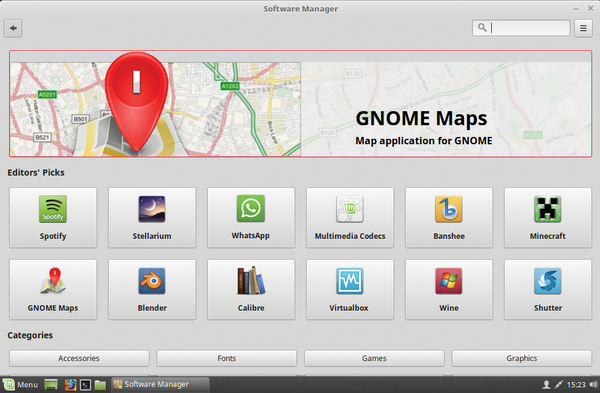This screenshot has height=393, width=600.
Task: Open the Shutter screenshot tool tile
Action: (x=548, y=289)
